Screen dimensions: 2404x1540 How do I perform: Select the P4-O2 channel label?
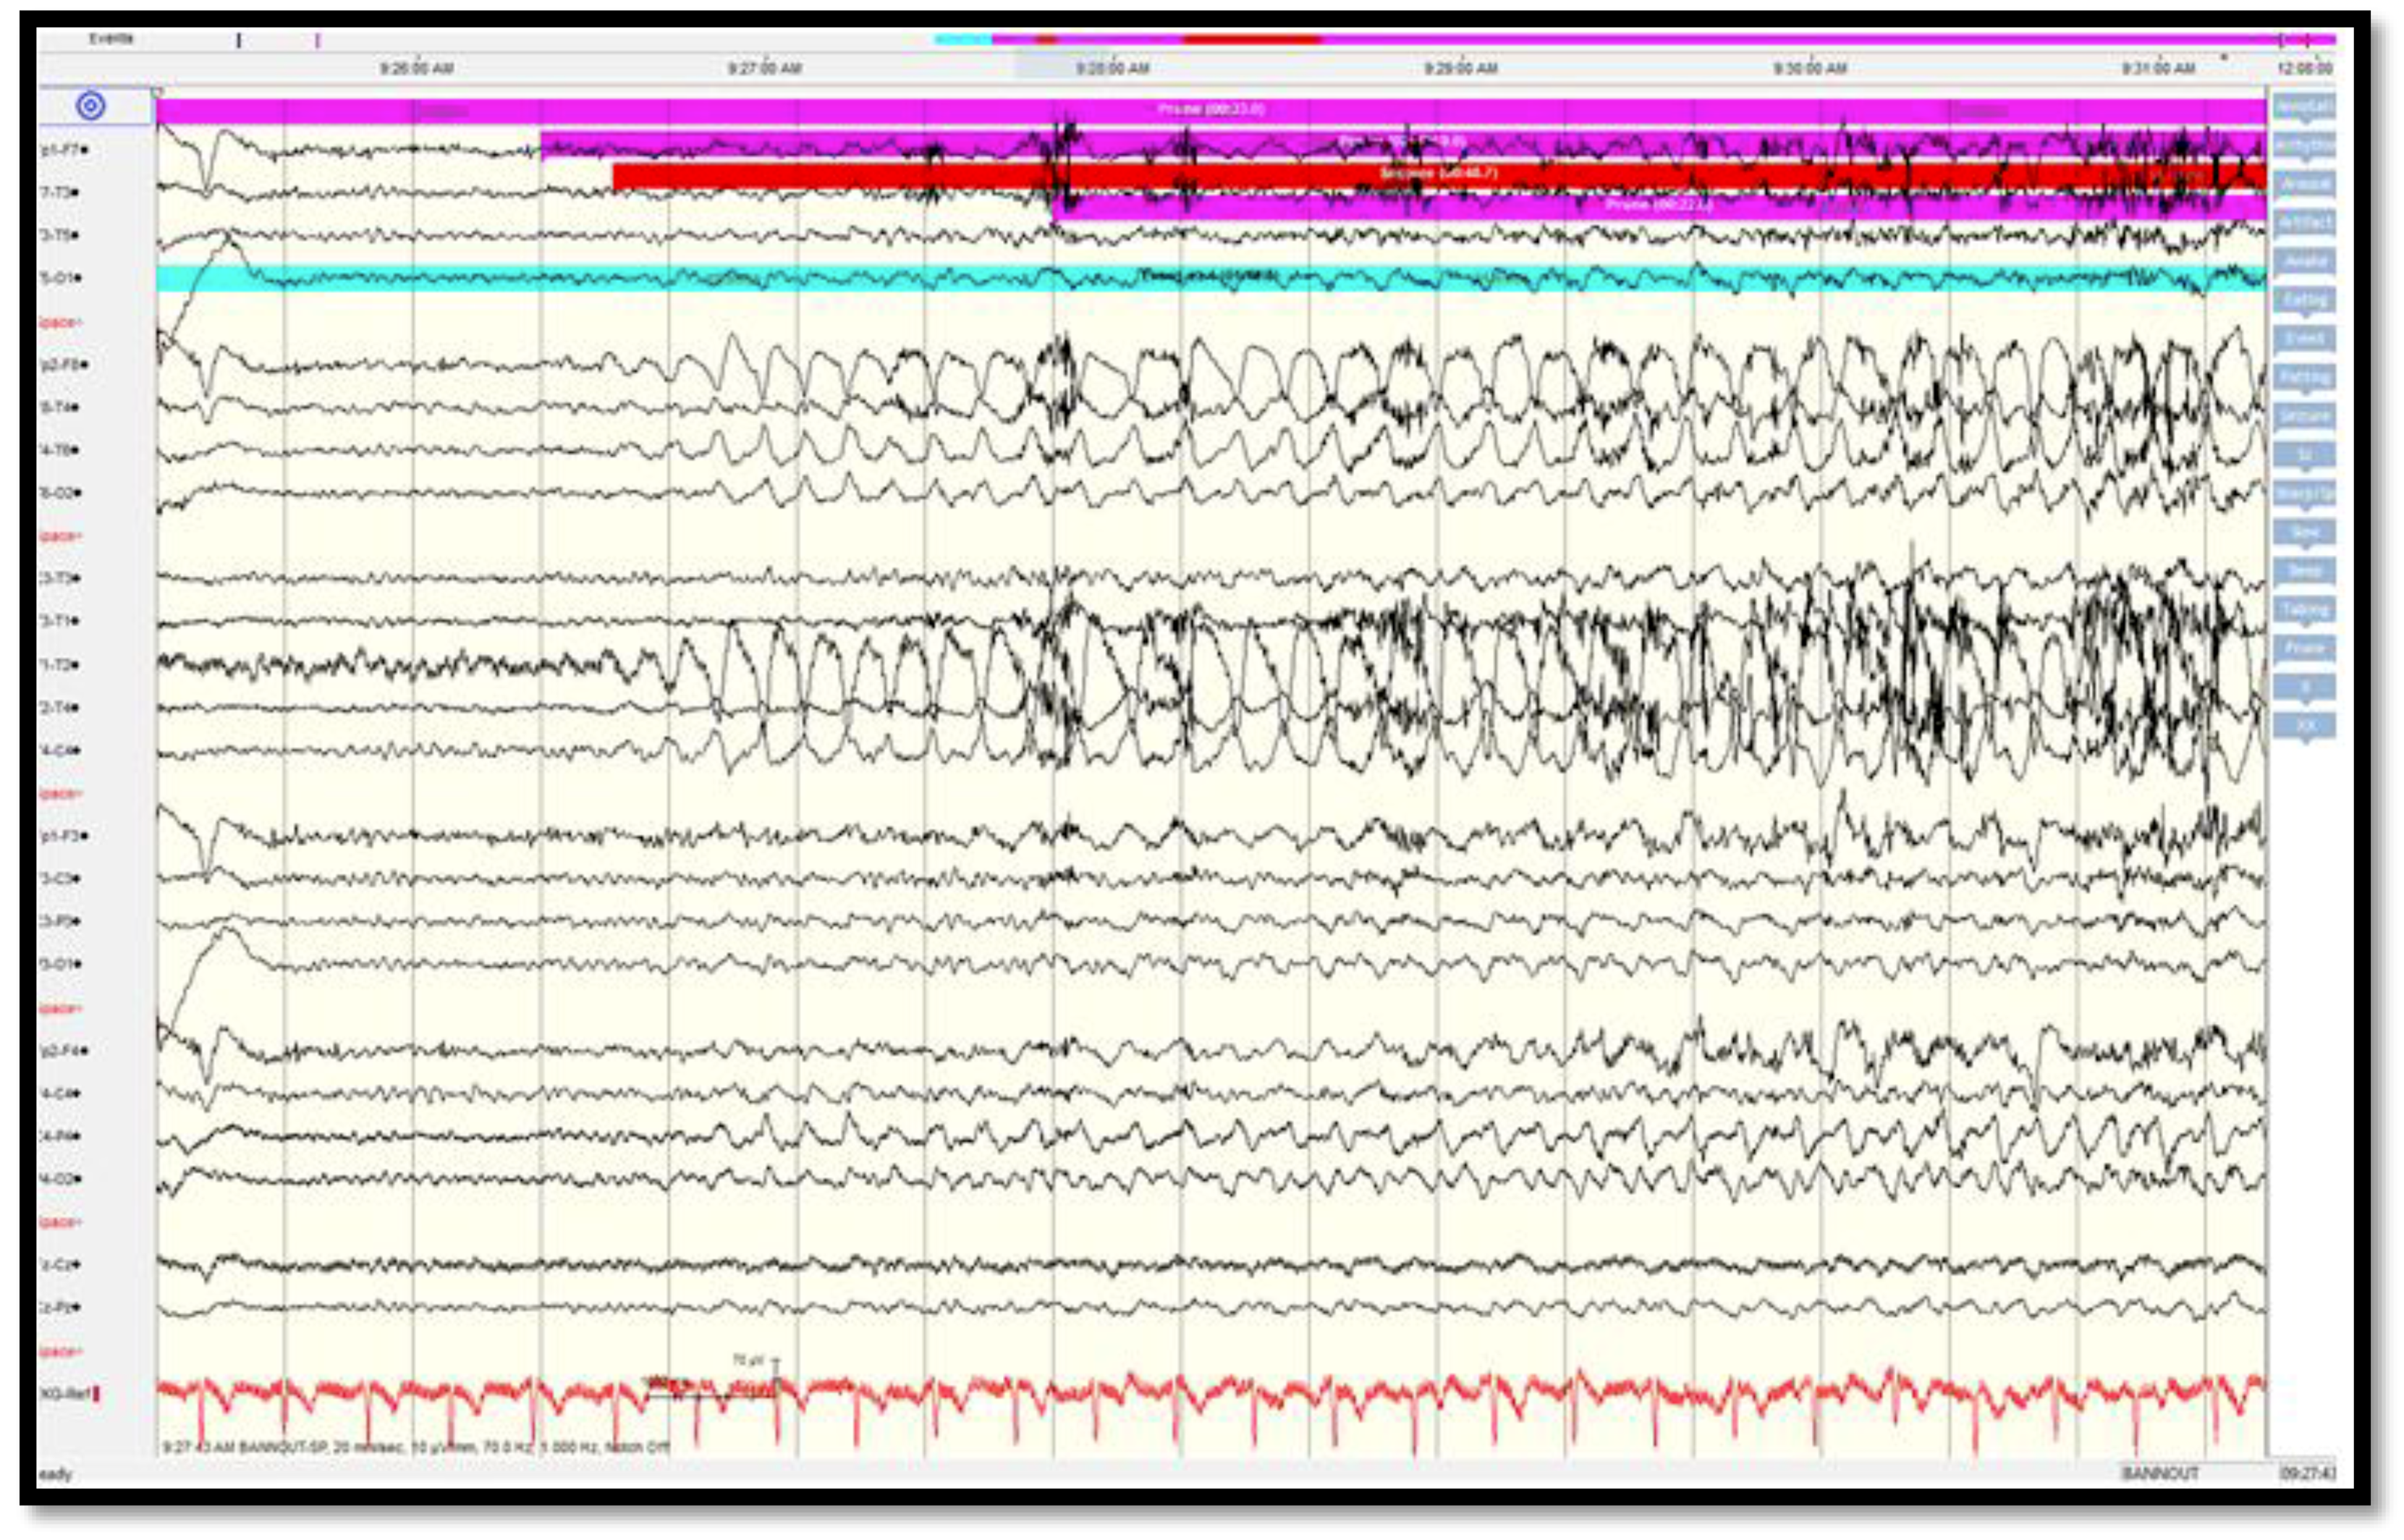[60, 1179]
